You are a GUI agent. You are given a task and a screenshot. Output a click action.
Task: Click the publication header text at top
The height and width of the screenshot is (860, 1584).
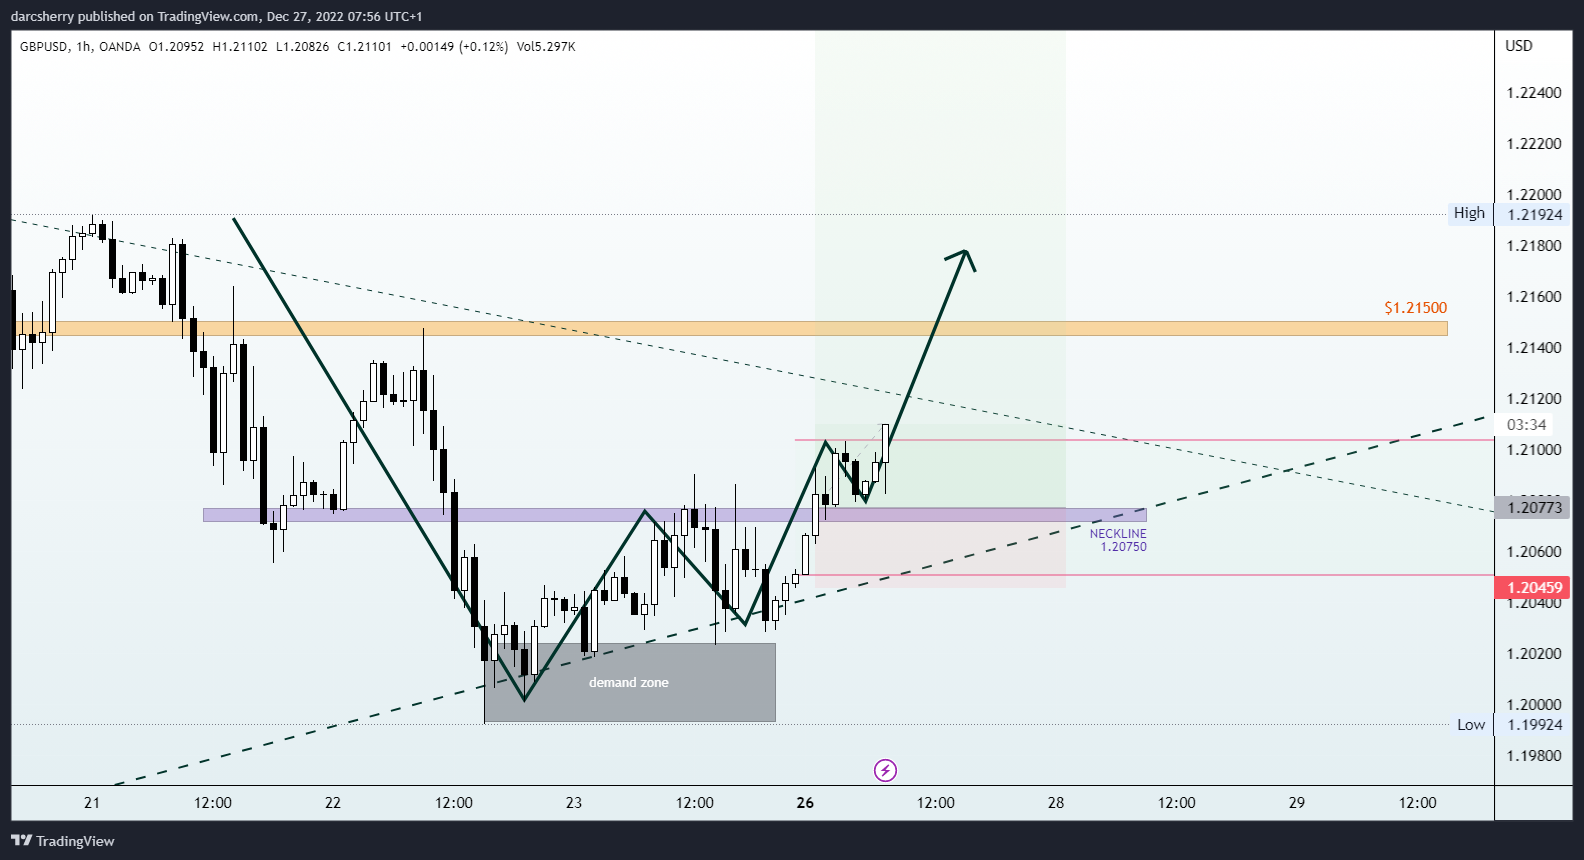point(216,16)
